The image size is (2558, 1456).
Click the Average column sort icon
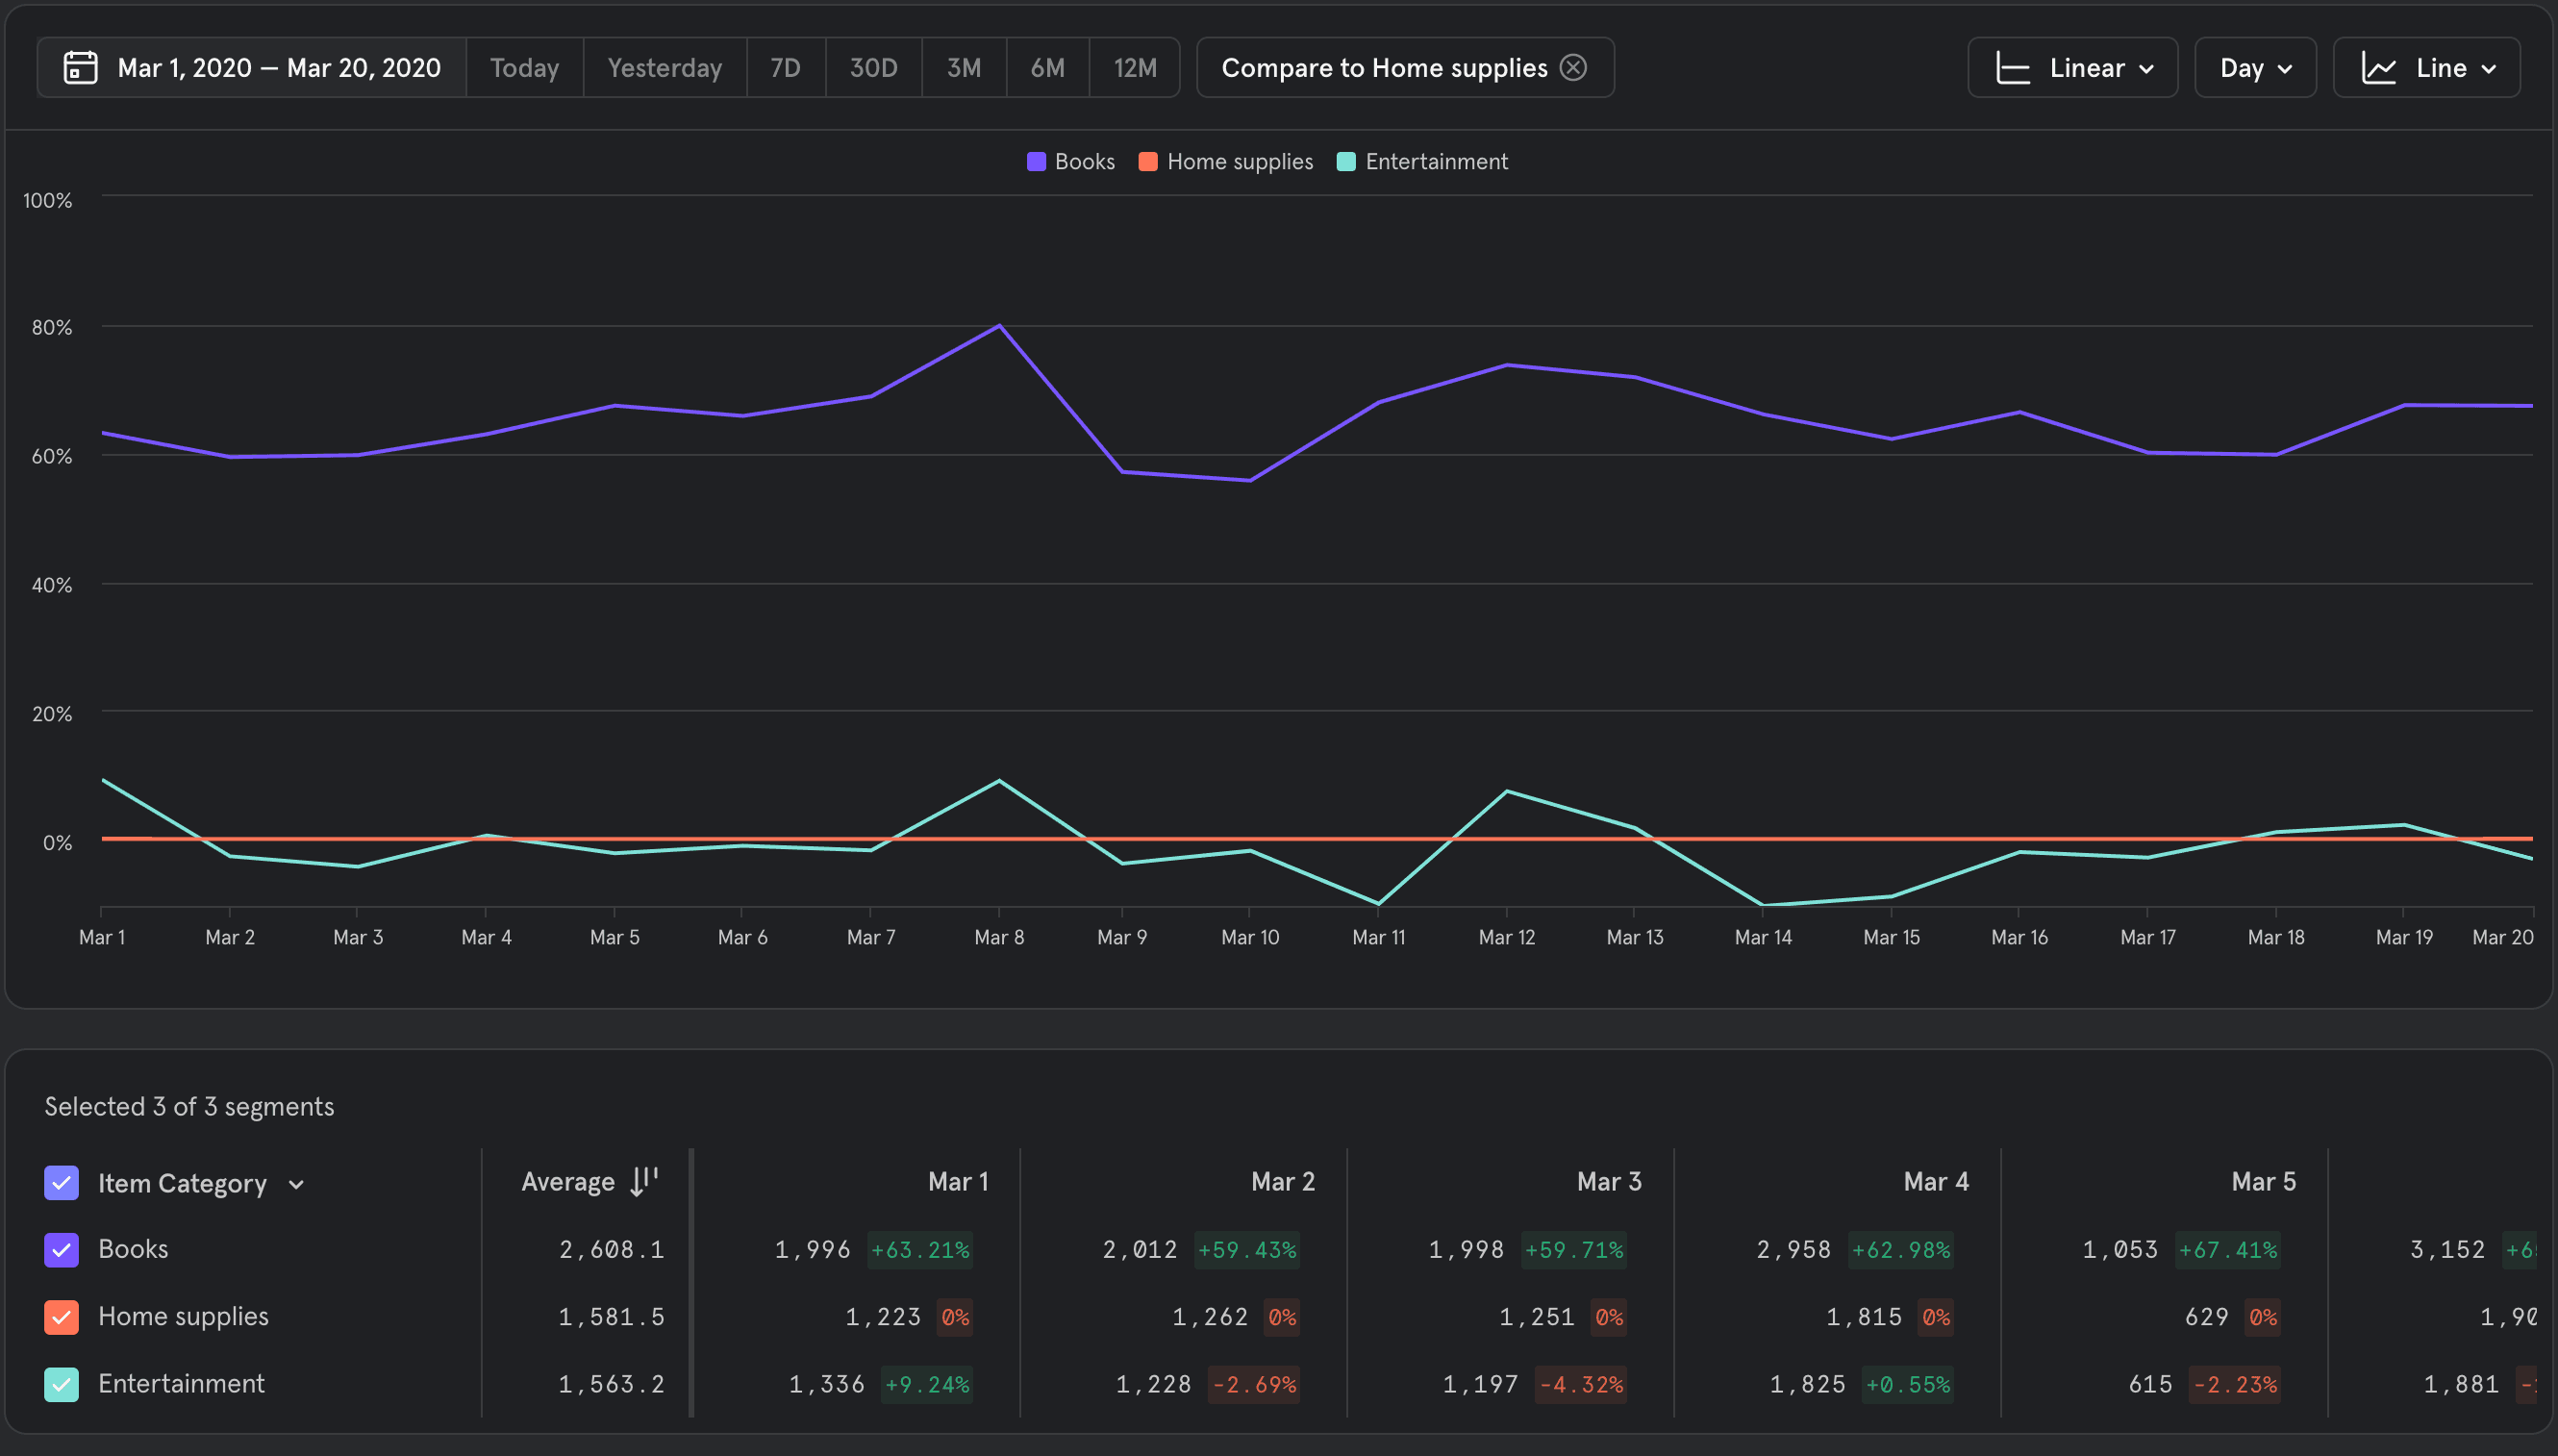click(x=644, y=1181)
